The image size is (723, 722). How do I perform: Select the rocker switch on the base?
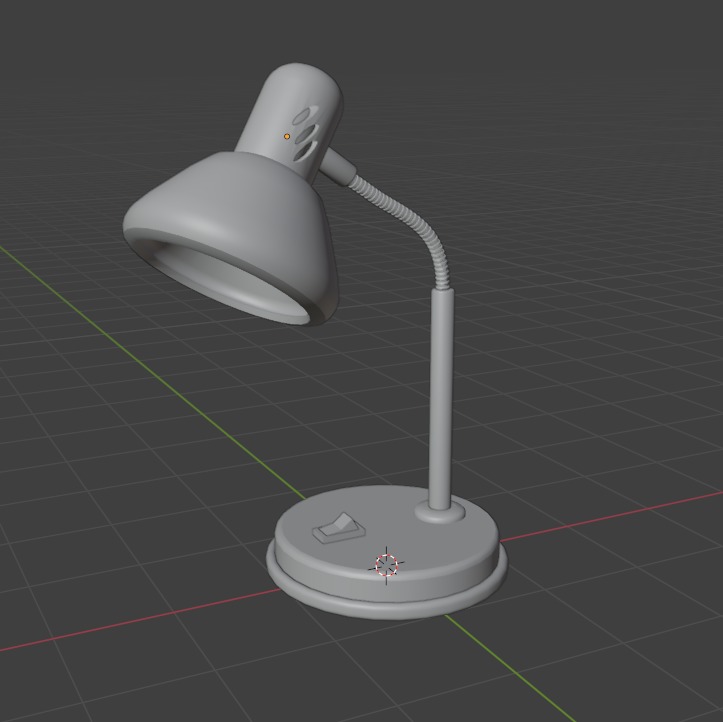point(339,528)
